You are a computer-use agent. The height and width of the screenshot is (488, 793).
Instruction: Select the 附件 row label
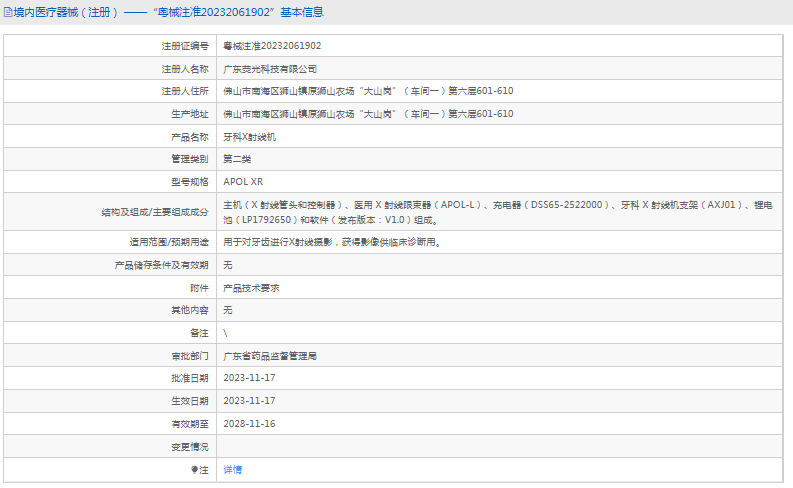tap(199, 288)
